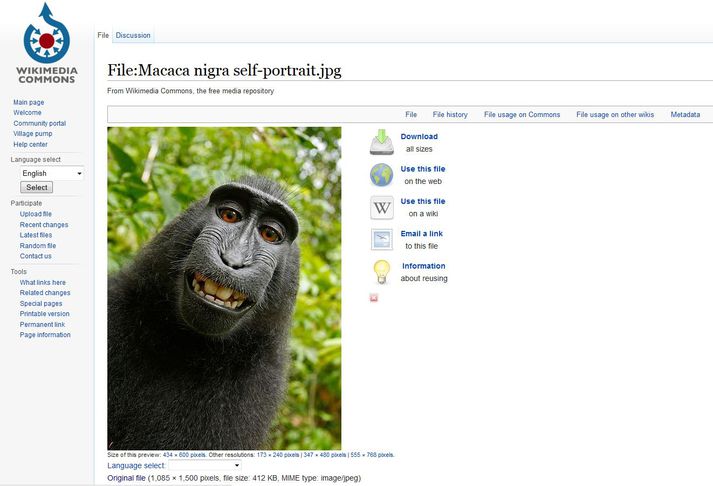
Task: Click the Contact us link
Action: [x=35, y=256]
